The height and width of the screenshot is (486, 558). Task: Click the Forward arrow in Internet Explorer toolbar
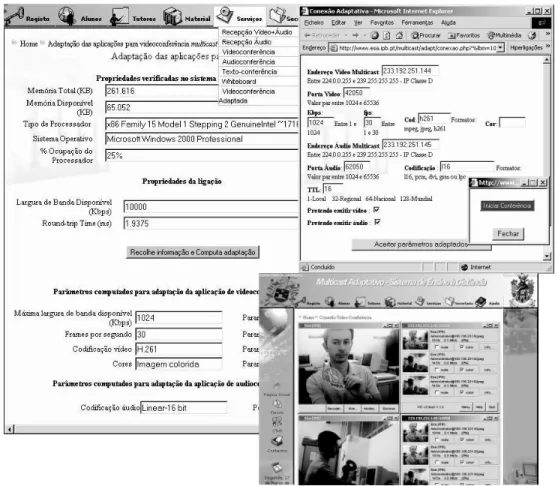355,35
